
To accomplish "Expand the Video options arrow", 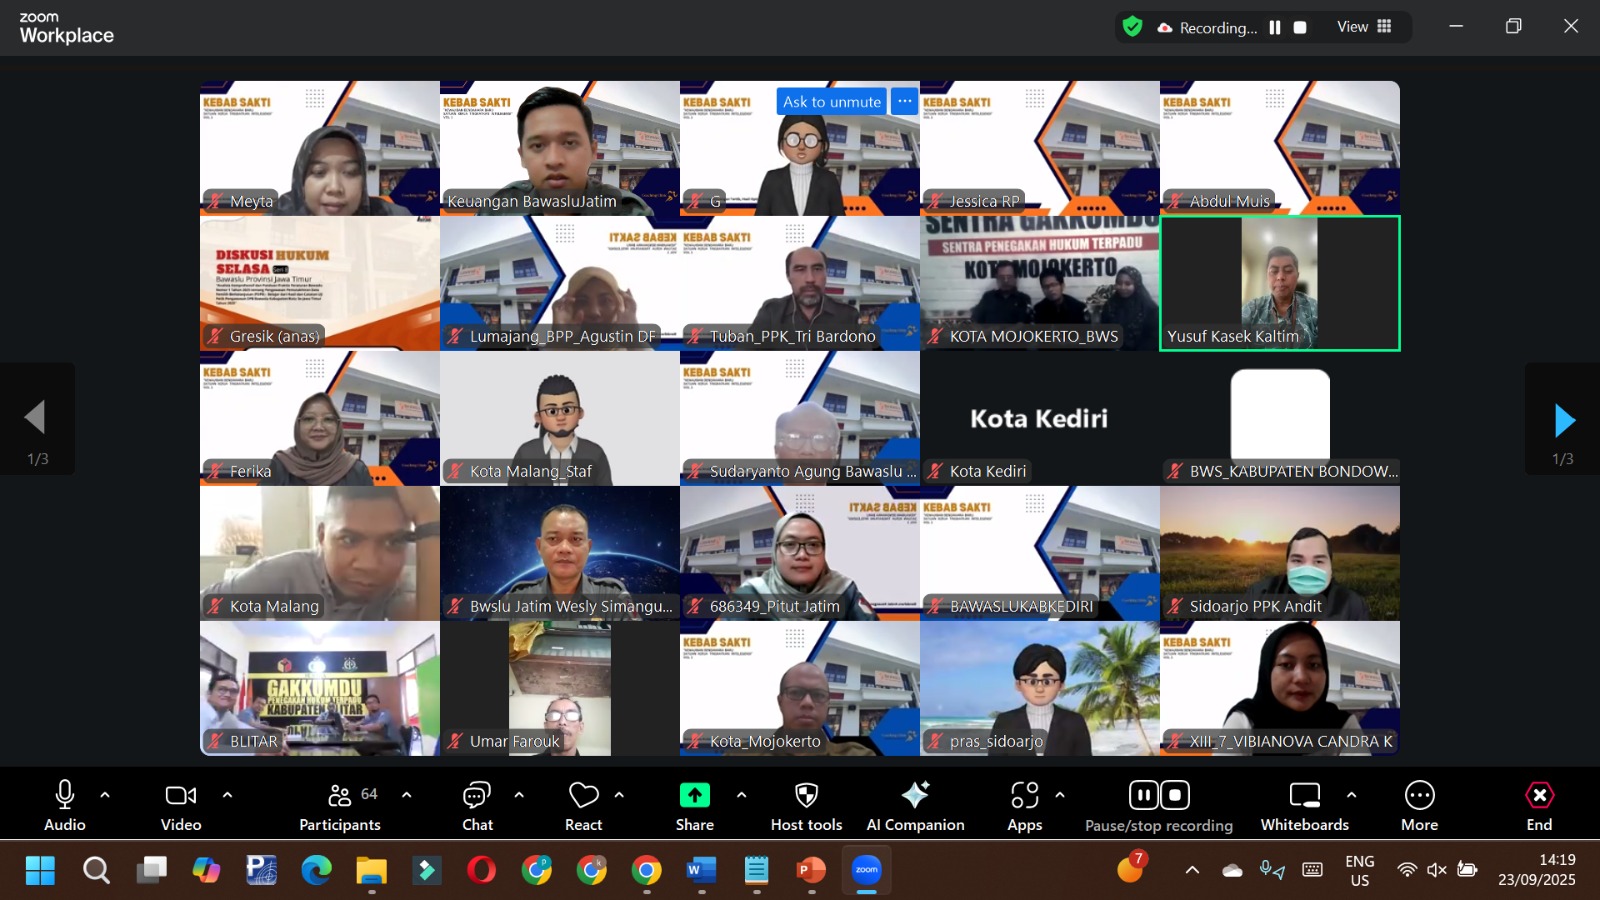I will click(x=227, y=795).
